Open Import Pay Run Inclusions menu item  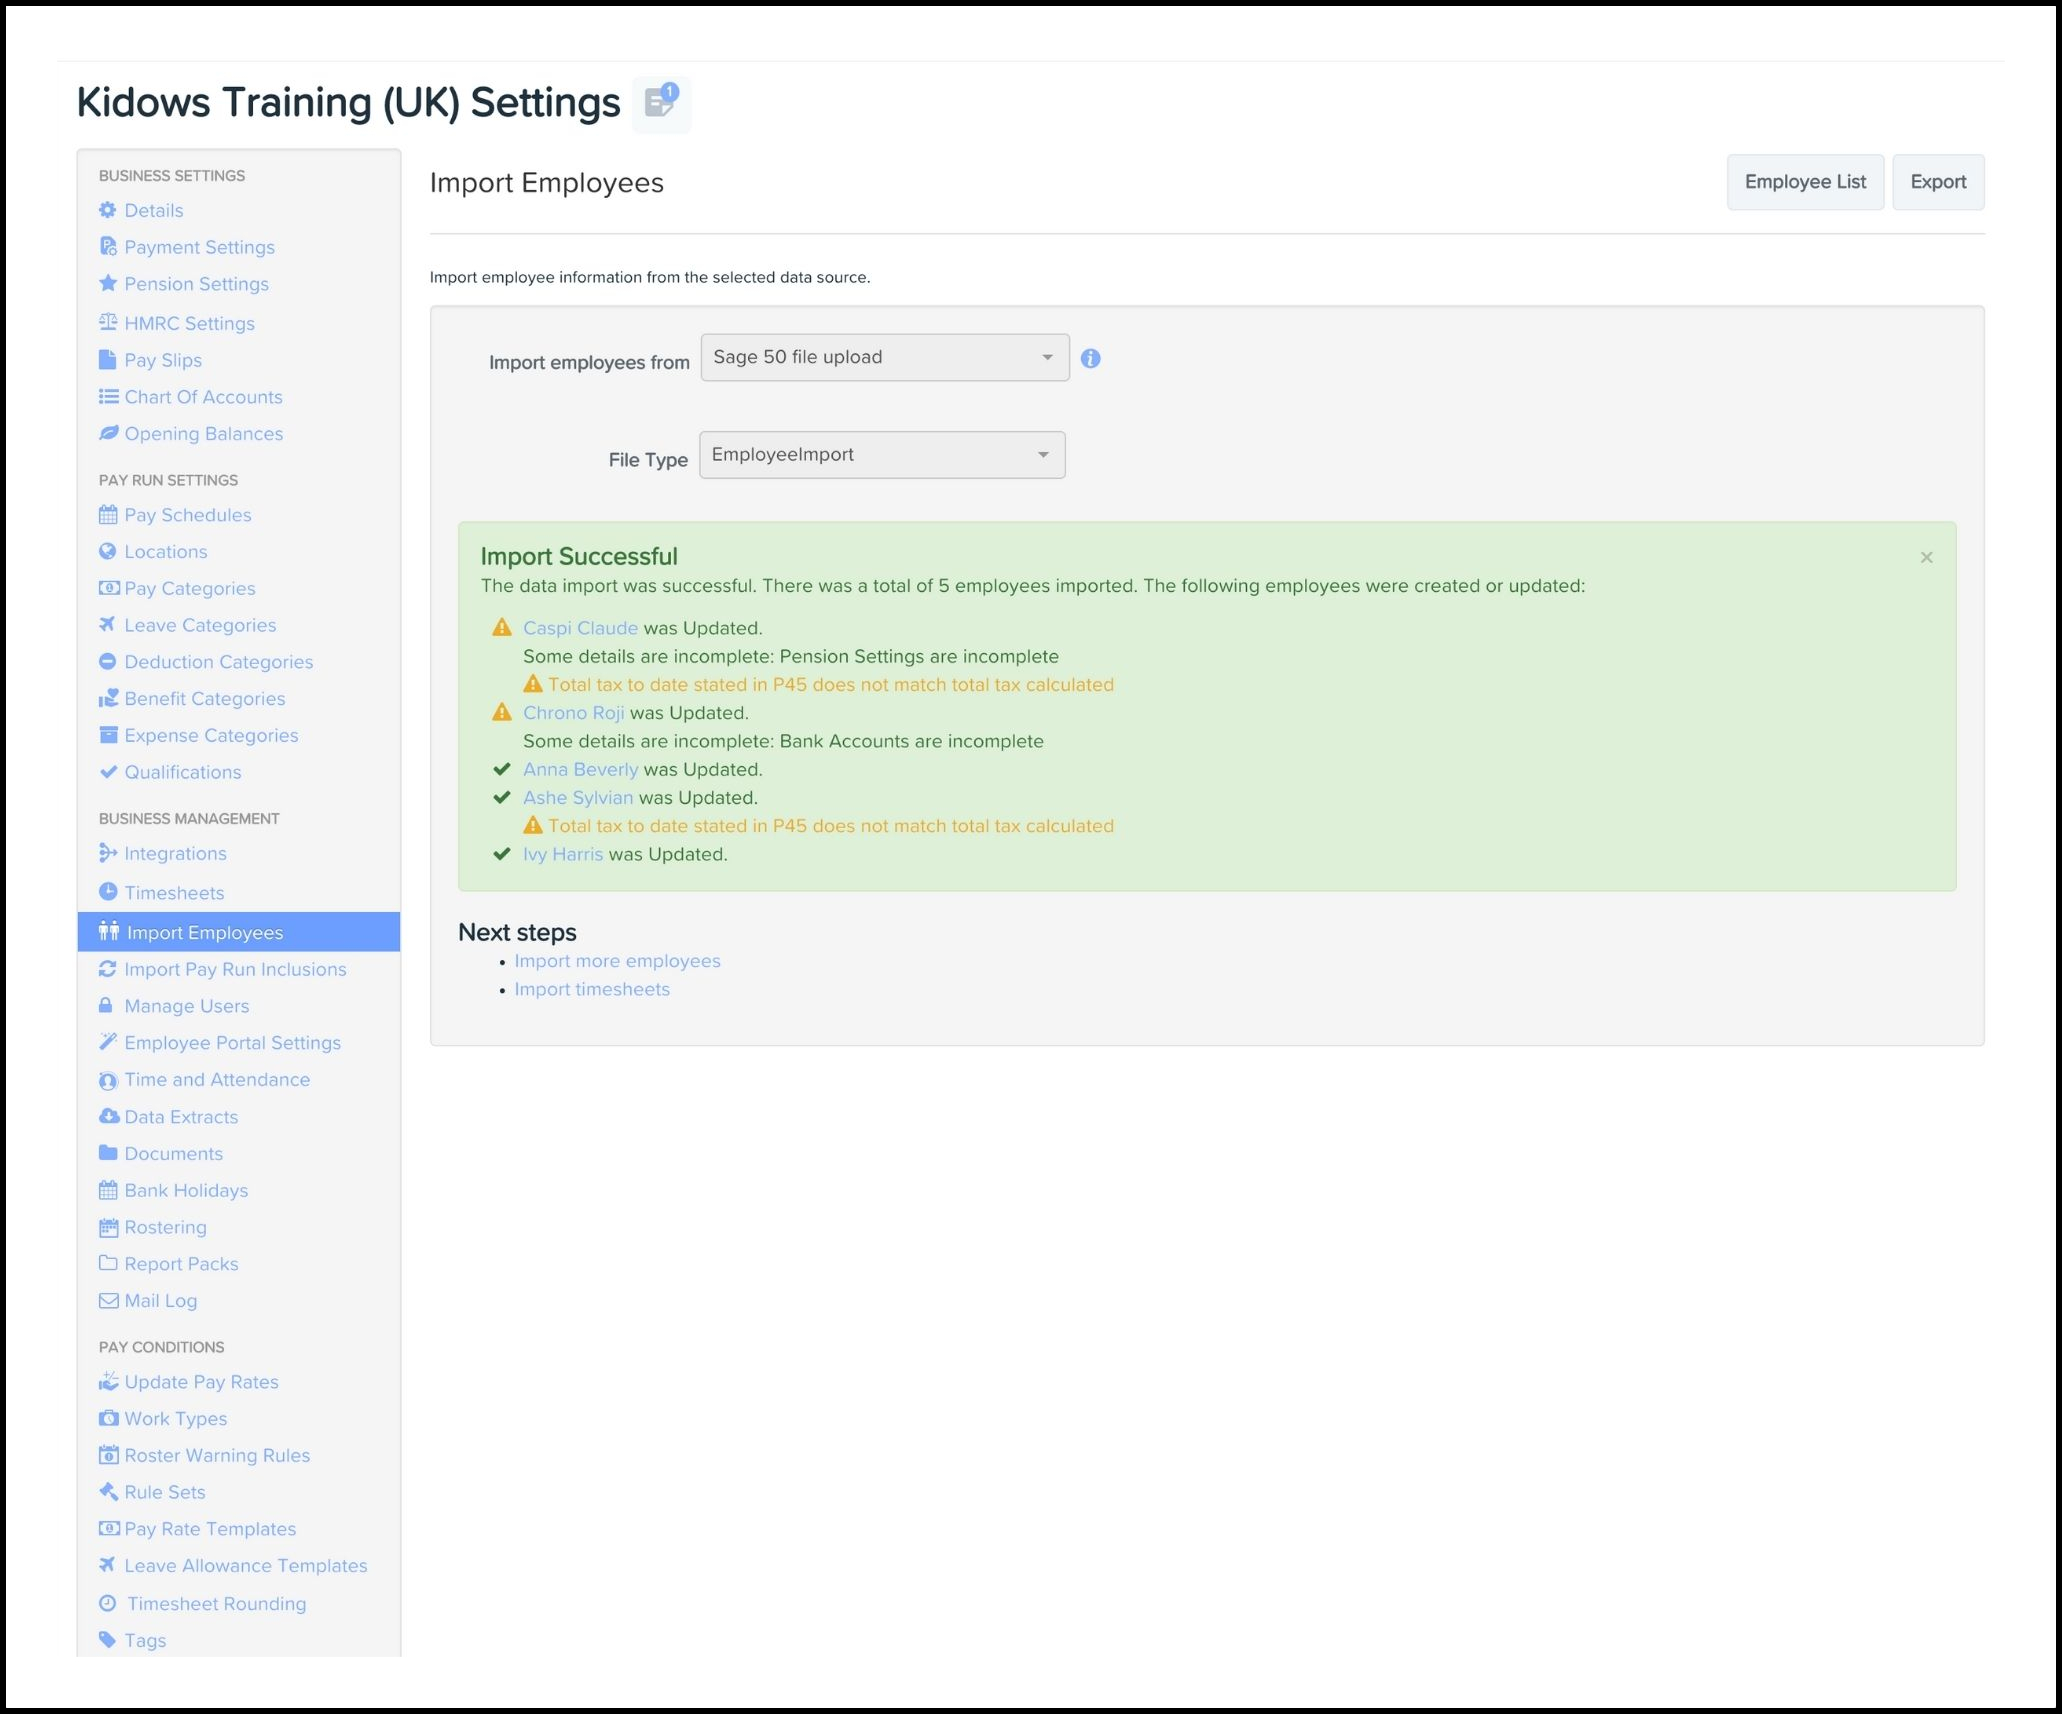(235, 969)
